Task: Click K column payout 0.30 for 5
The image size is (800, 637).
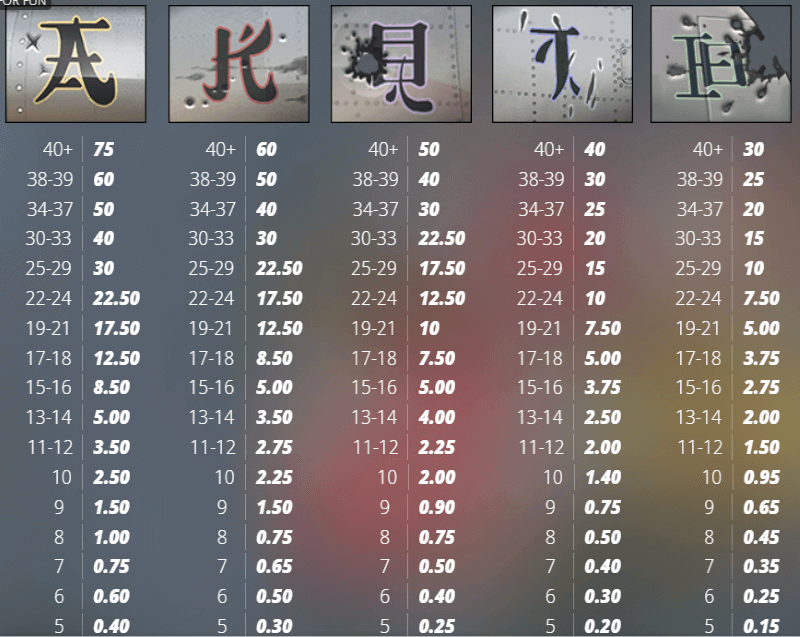Action: [x=274, y=626]
